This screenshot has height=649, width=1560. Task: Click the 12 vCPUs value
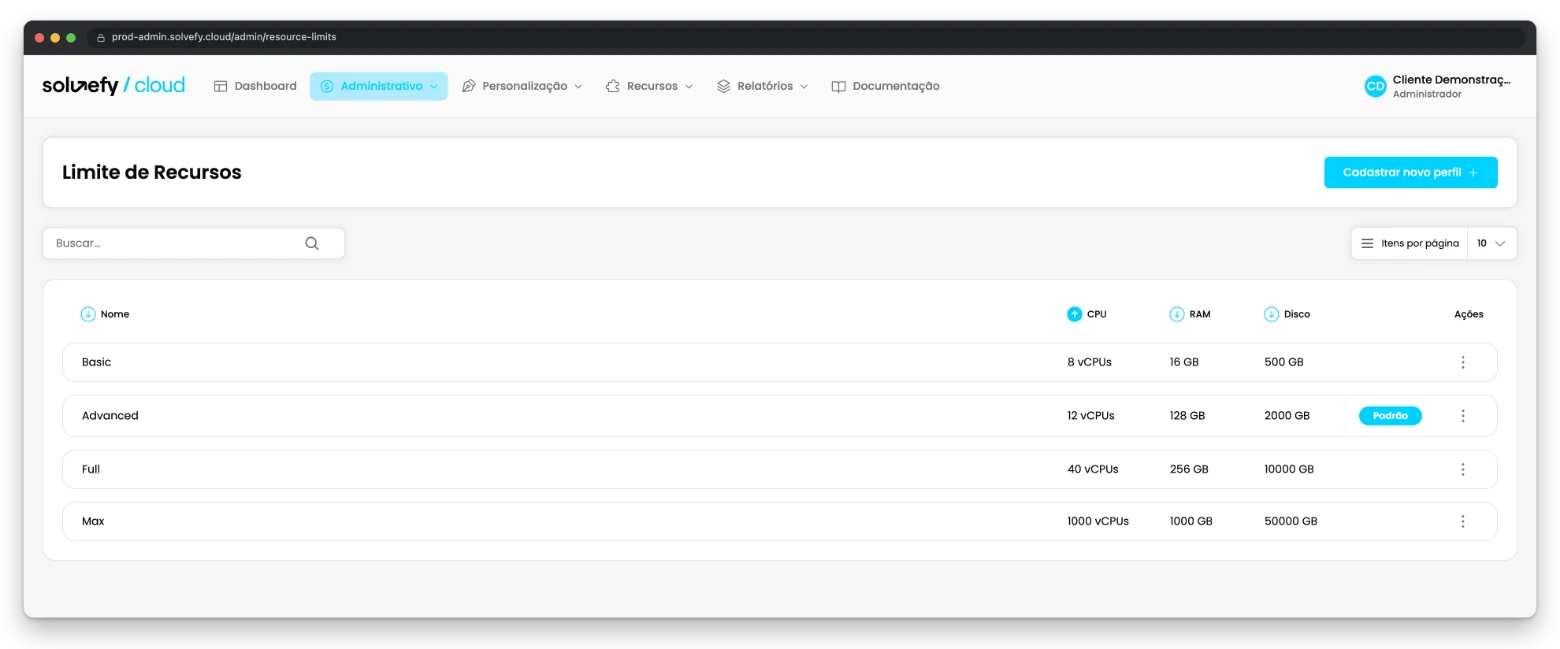[x=1091, y=416]
